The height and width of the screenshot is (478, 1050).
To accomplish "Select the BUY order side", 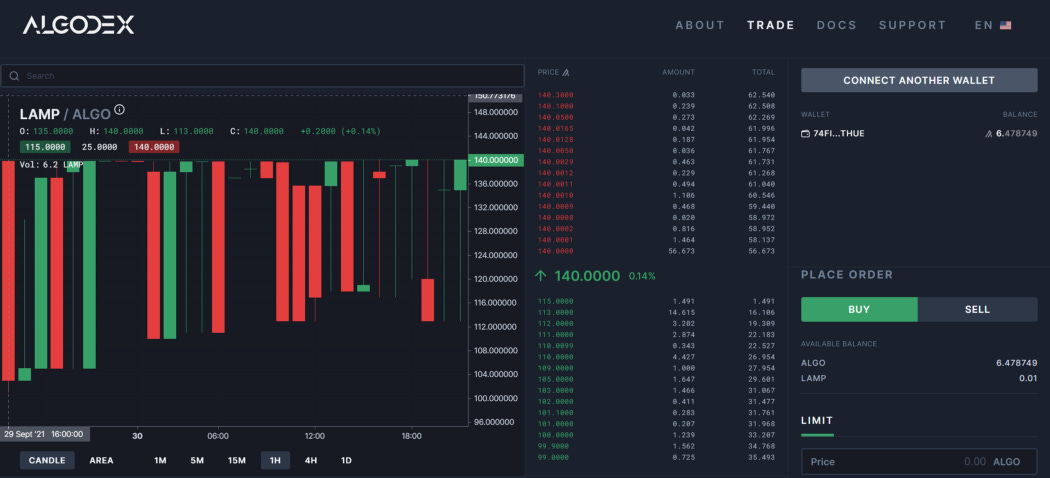I will click(859, 309).
